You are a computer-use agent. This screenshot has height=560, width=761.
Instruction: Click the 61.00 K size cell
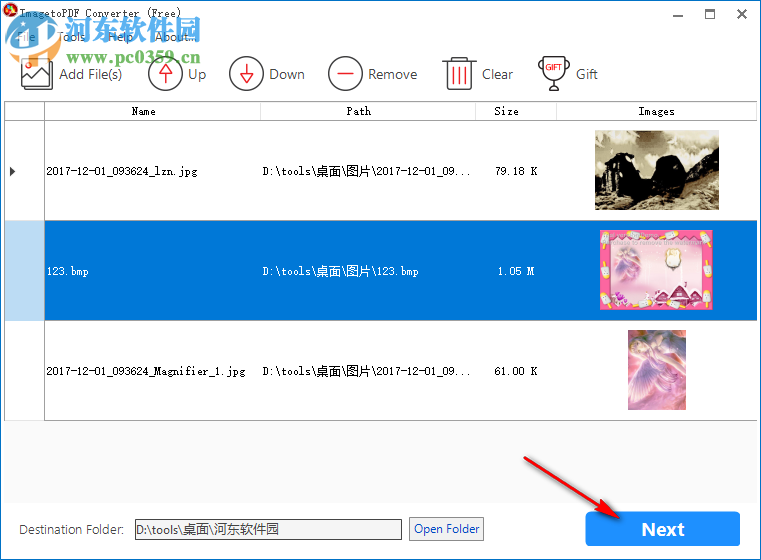516,371
